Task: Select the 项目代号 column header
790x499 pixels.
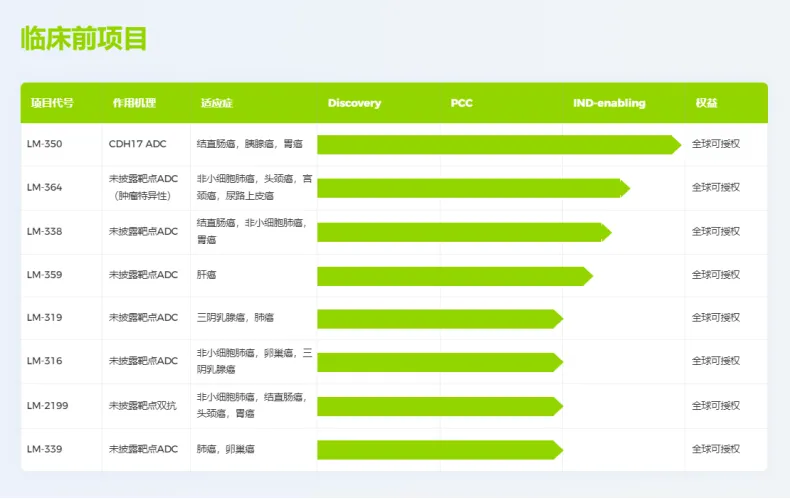Action: 51,103
